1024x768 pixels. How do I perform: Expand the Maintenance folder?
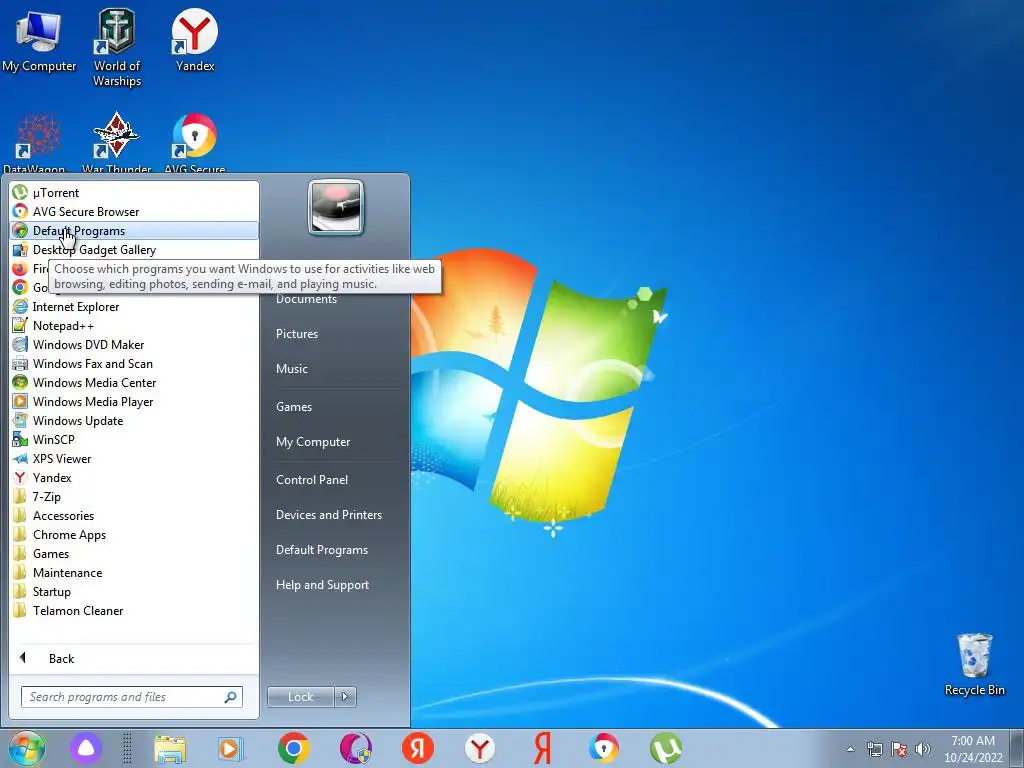tap(134, 572)
